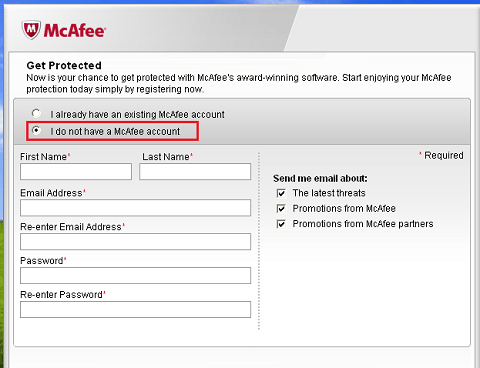Click into the first Email Address text box
This screenshot has width=480, height=368.
click(x=135, y=208)
